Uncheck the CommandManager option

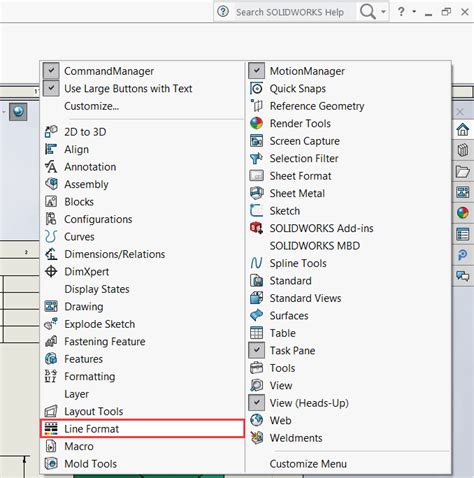(51, 71)
